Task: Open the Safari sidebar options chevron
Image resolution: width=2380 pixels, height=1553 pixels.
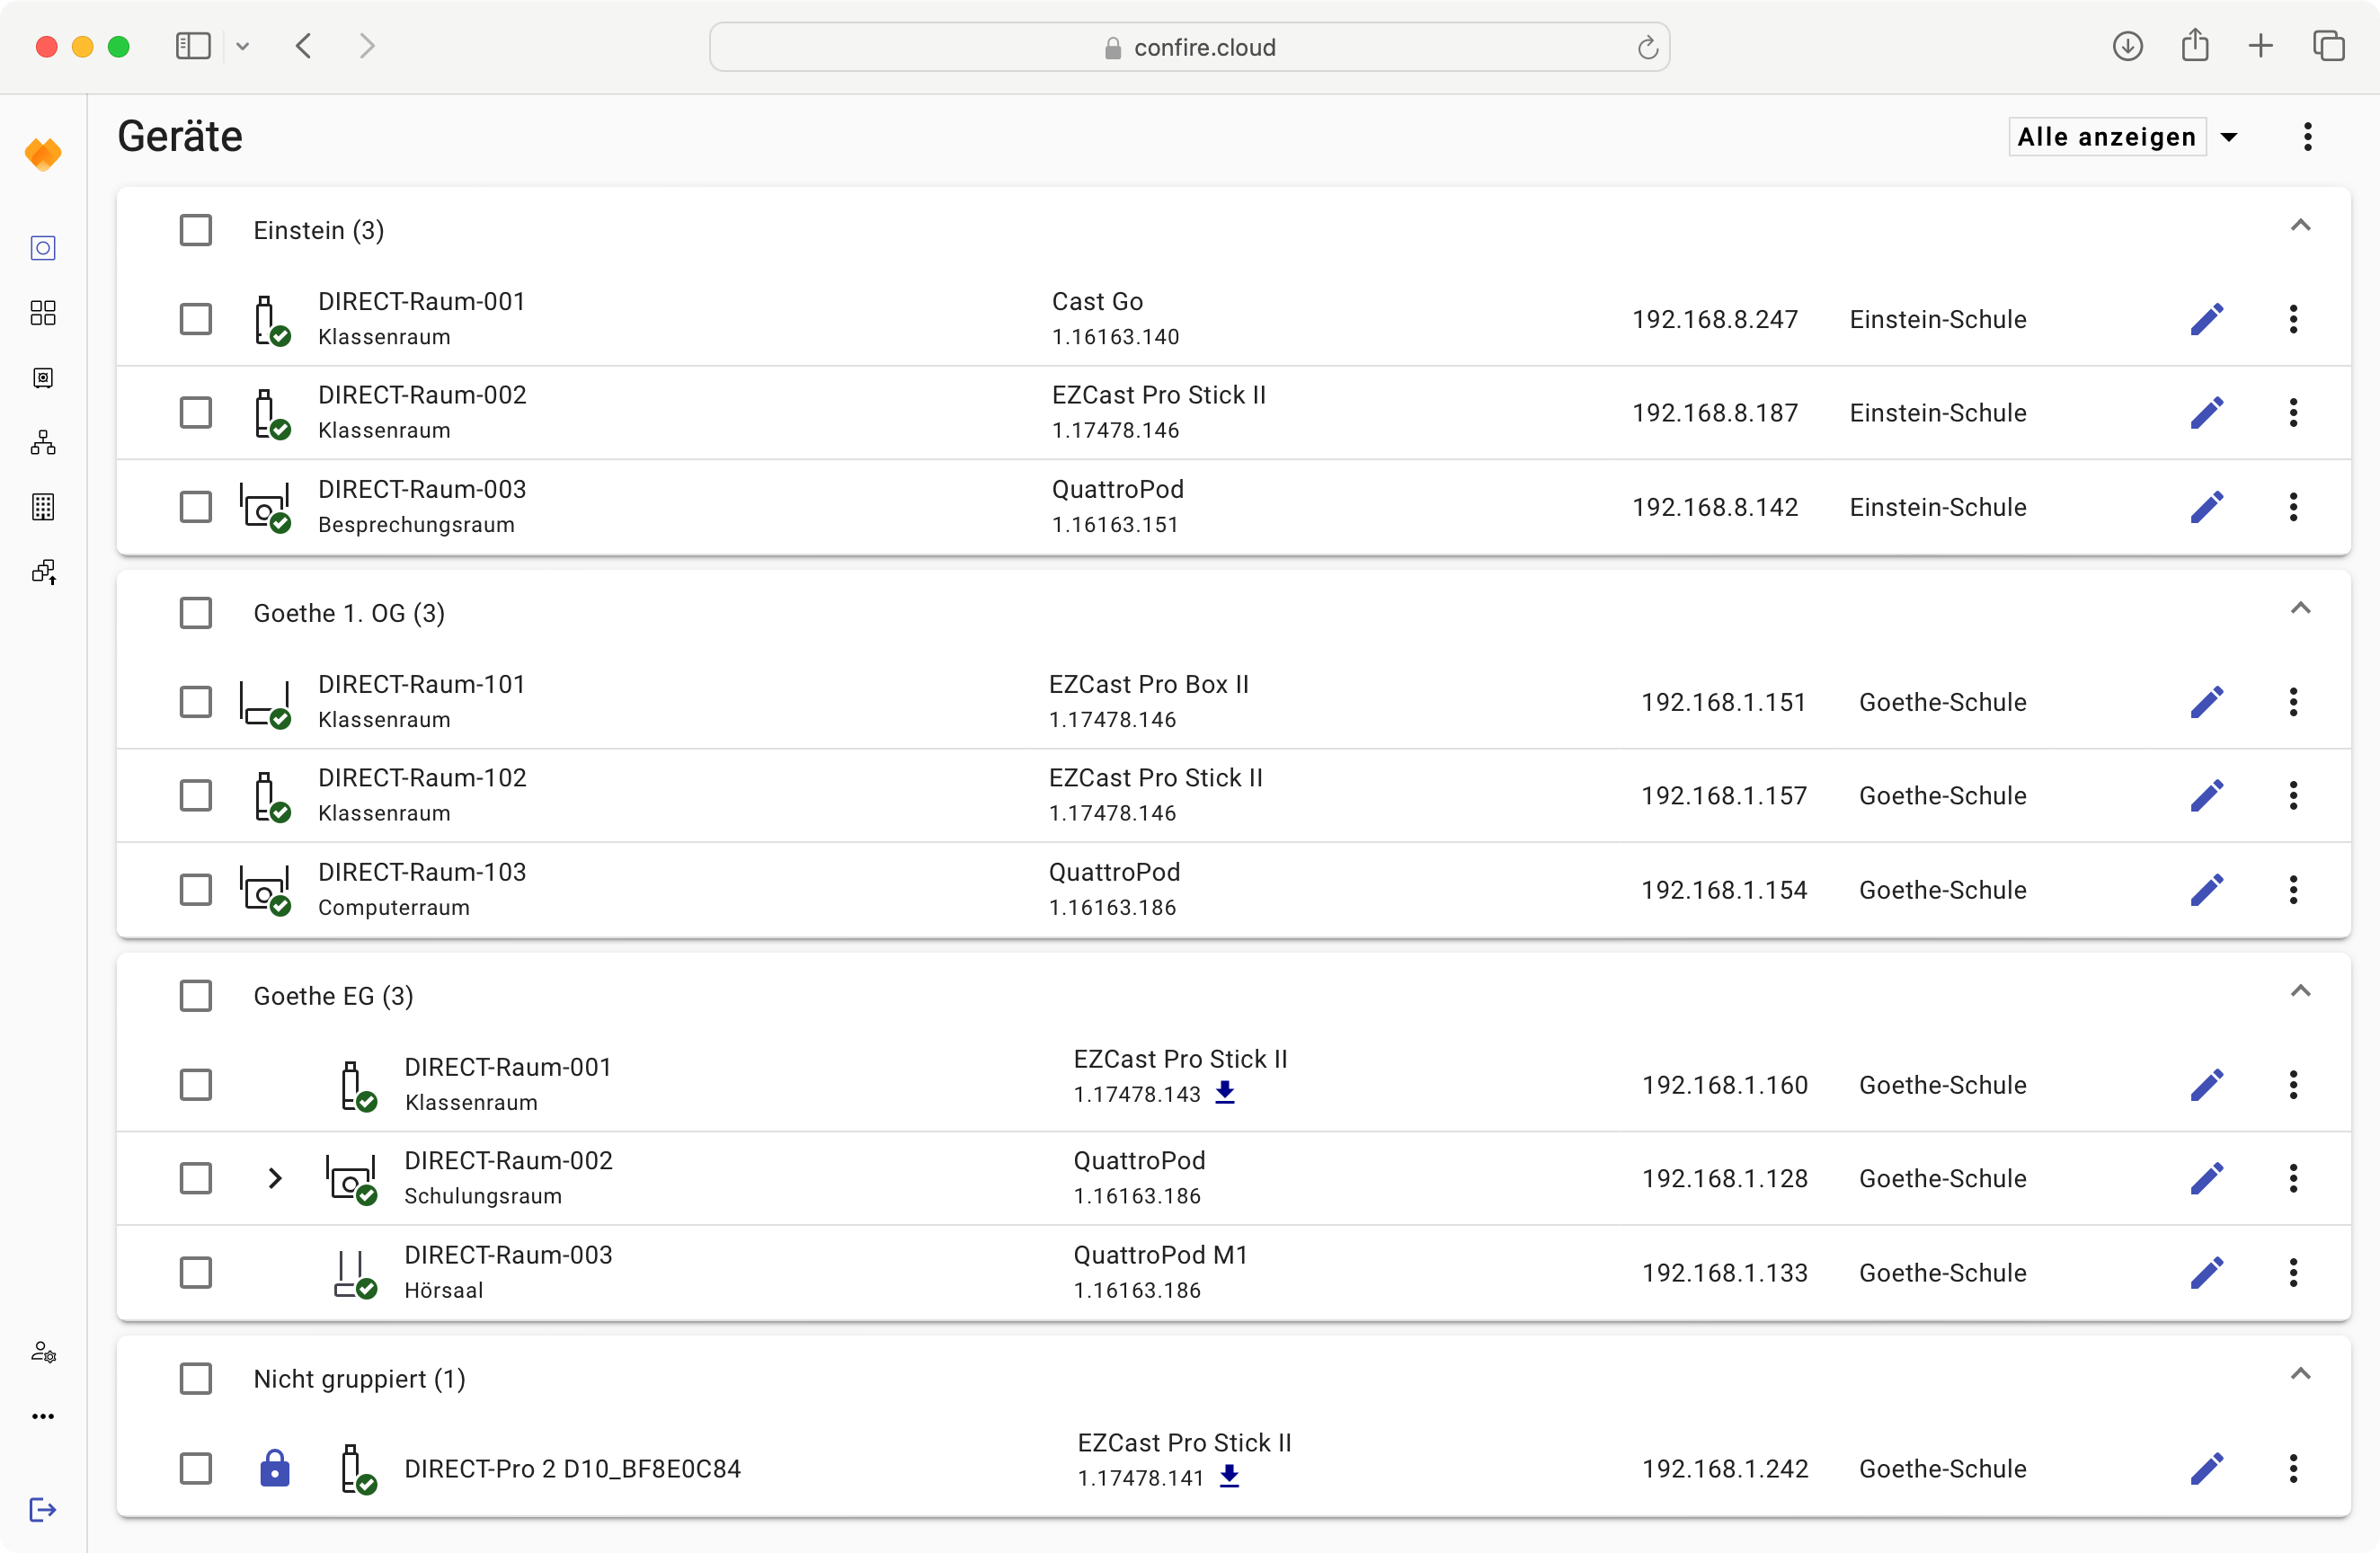Action: click(242, 46)
